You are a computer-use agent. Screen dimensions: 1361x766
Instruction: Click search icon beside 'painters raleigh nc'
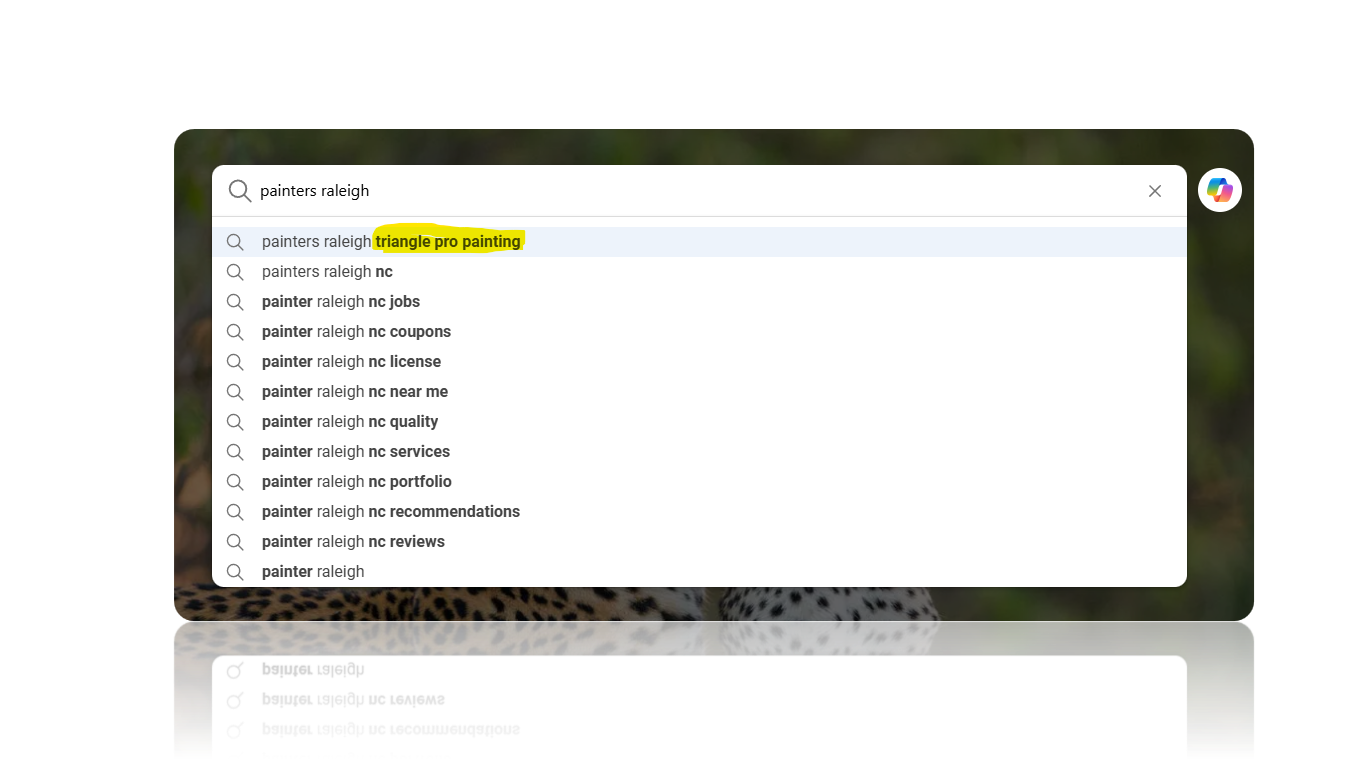pyautogui.click(x=235, y=272)
